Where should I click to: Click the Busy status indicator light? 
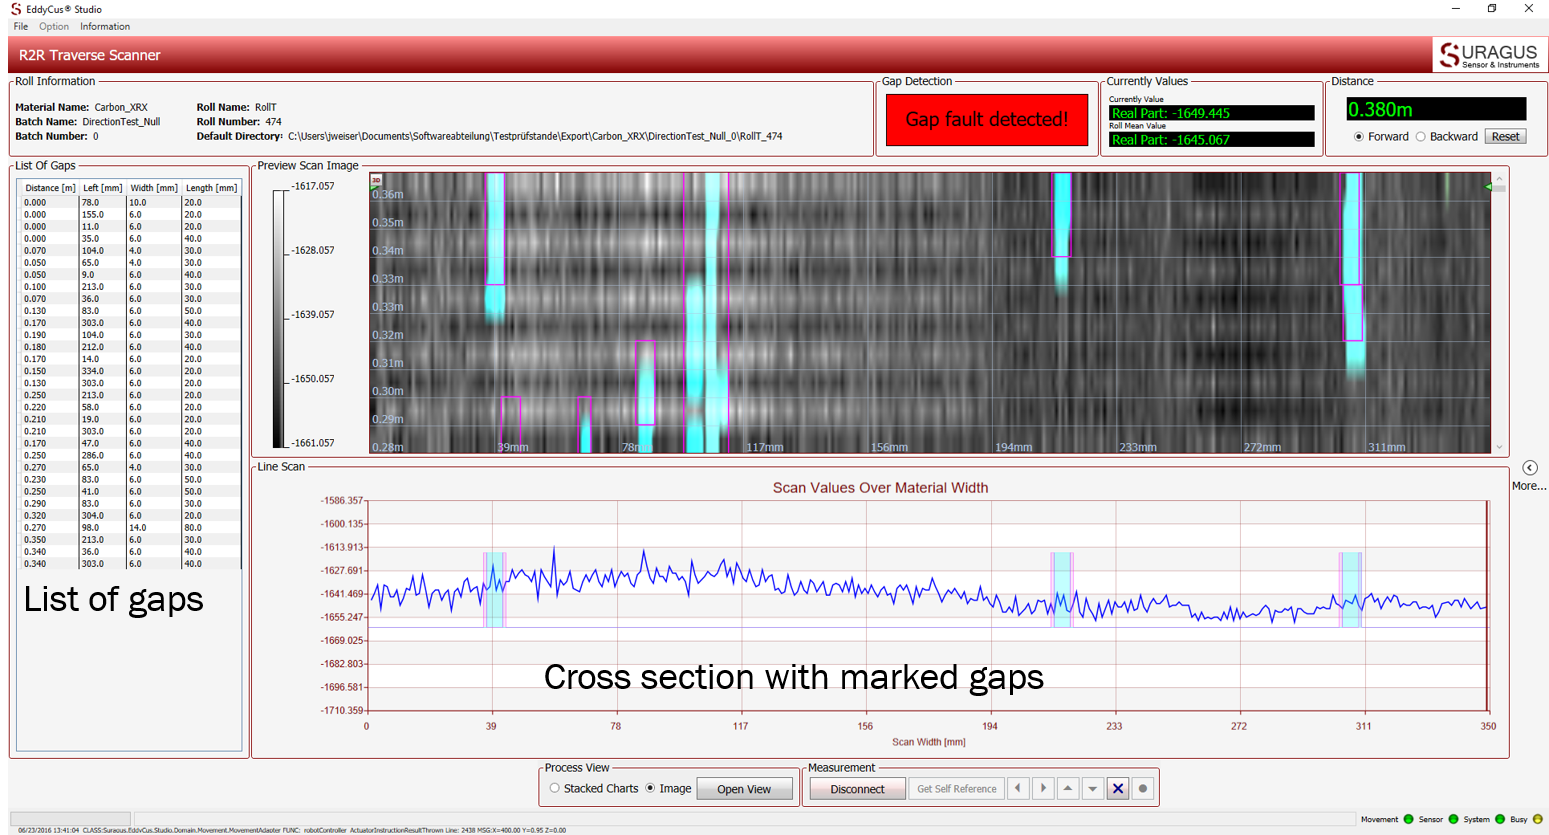(1538, 819)
